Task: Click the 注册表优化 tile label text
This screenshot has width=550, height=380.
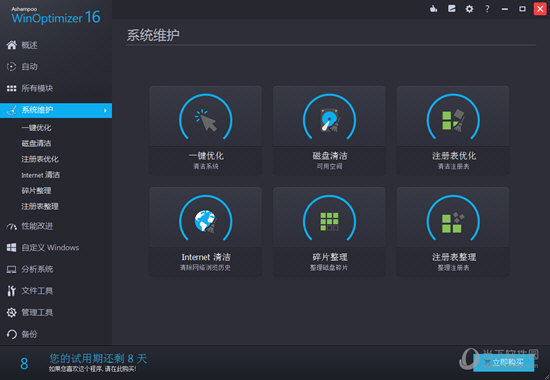Action: click(454, 156)
